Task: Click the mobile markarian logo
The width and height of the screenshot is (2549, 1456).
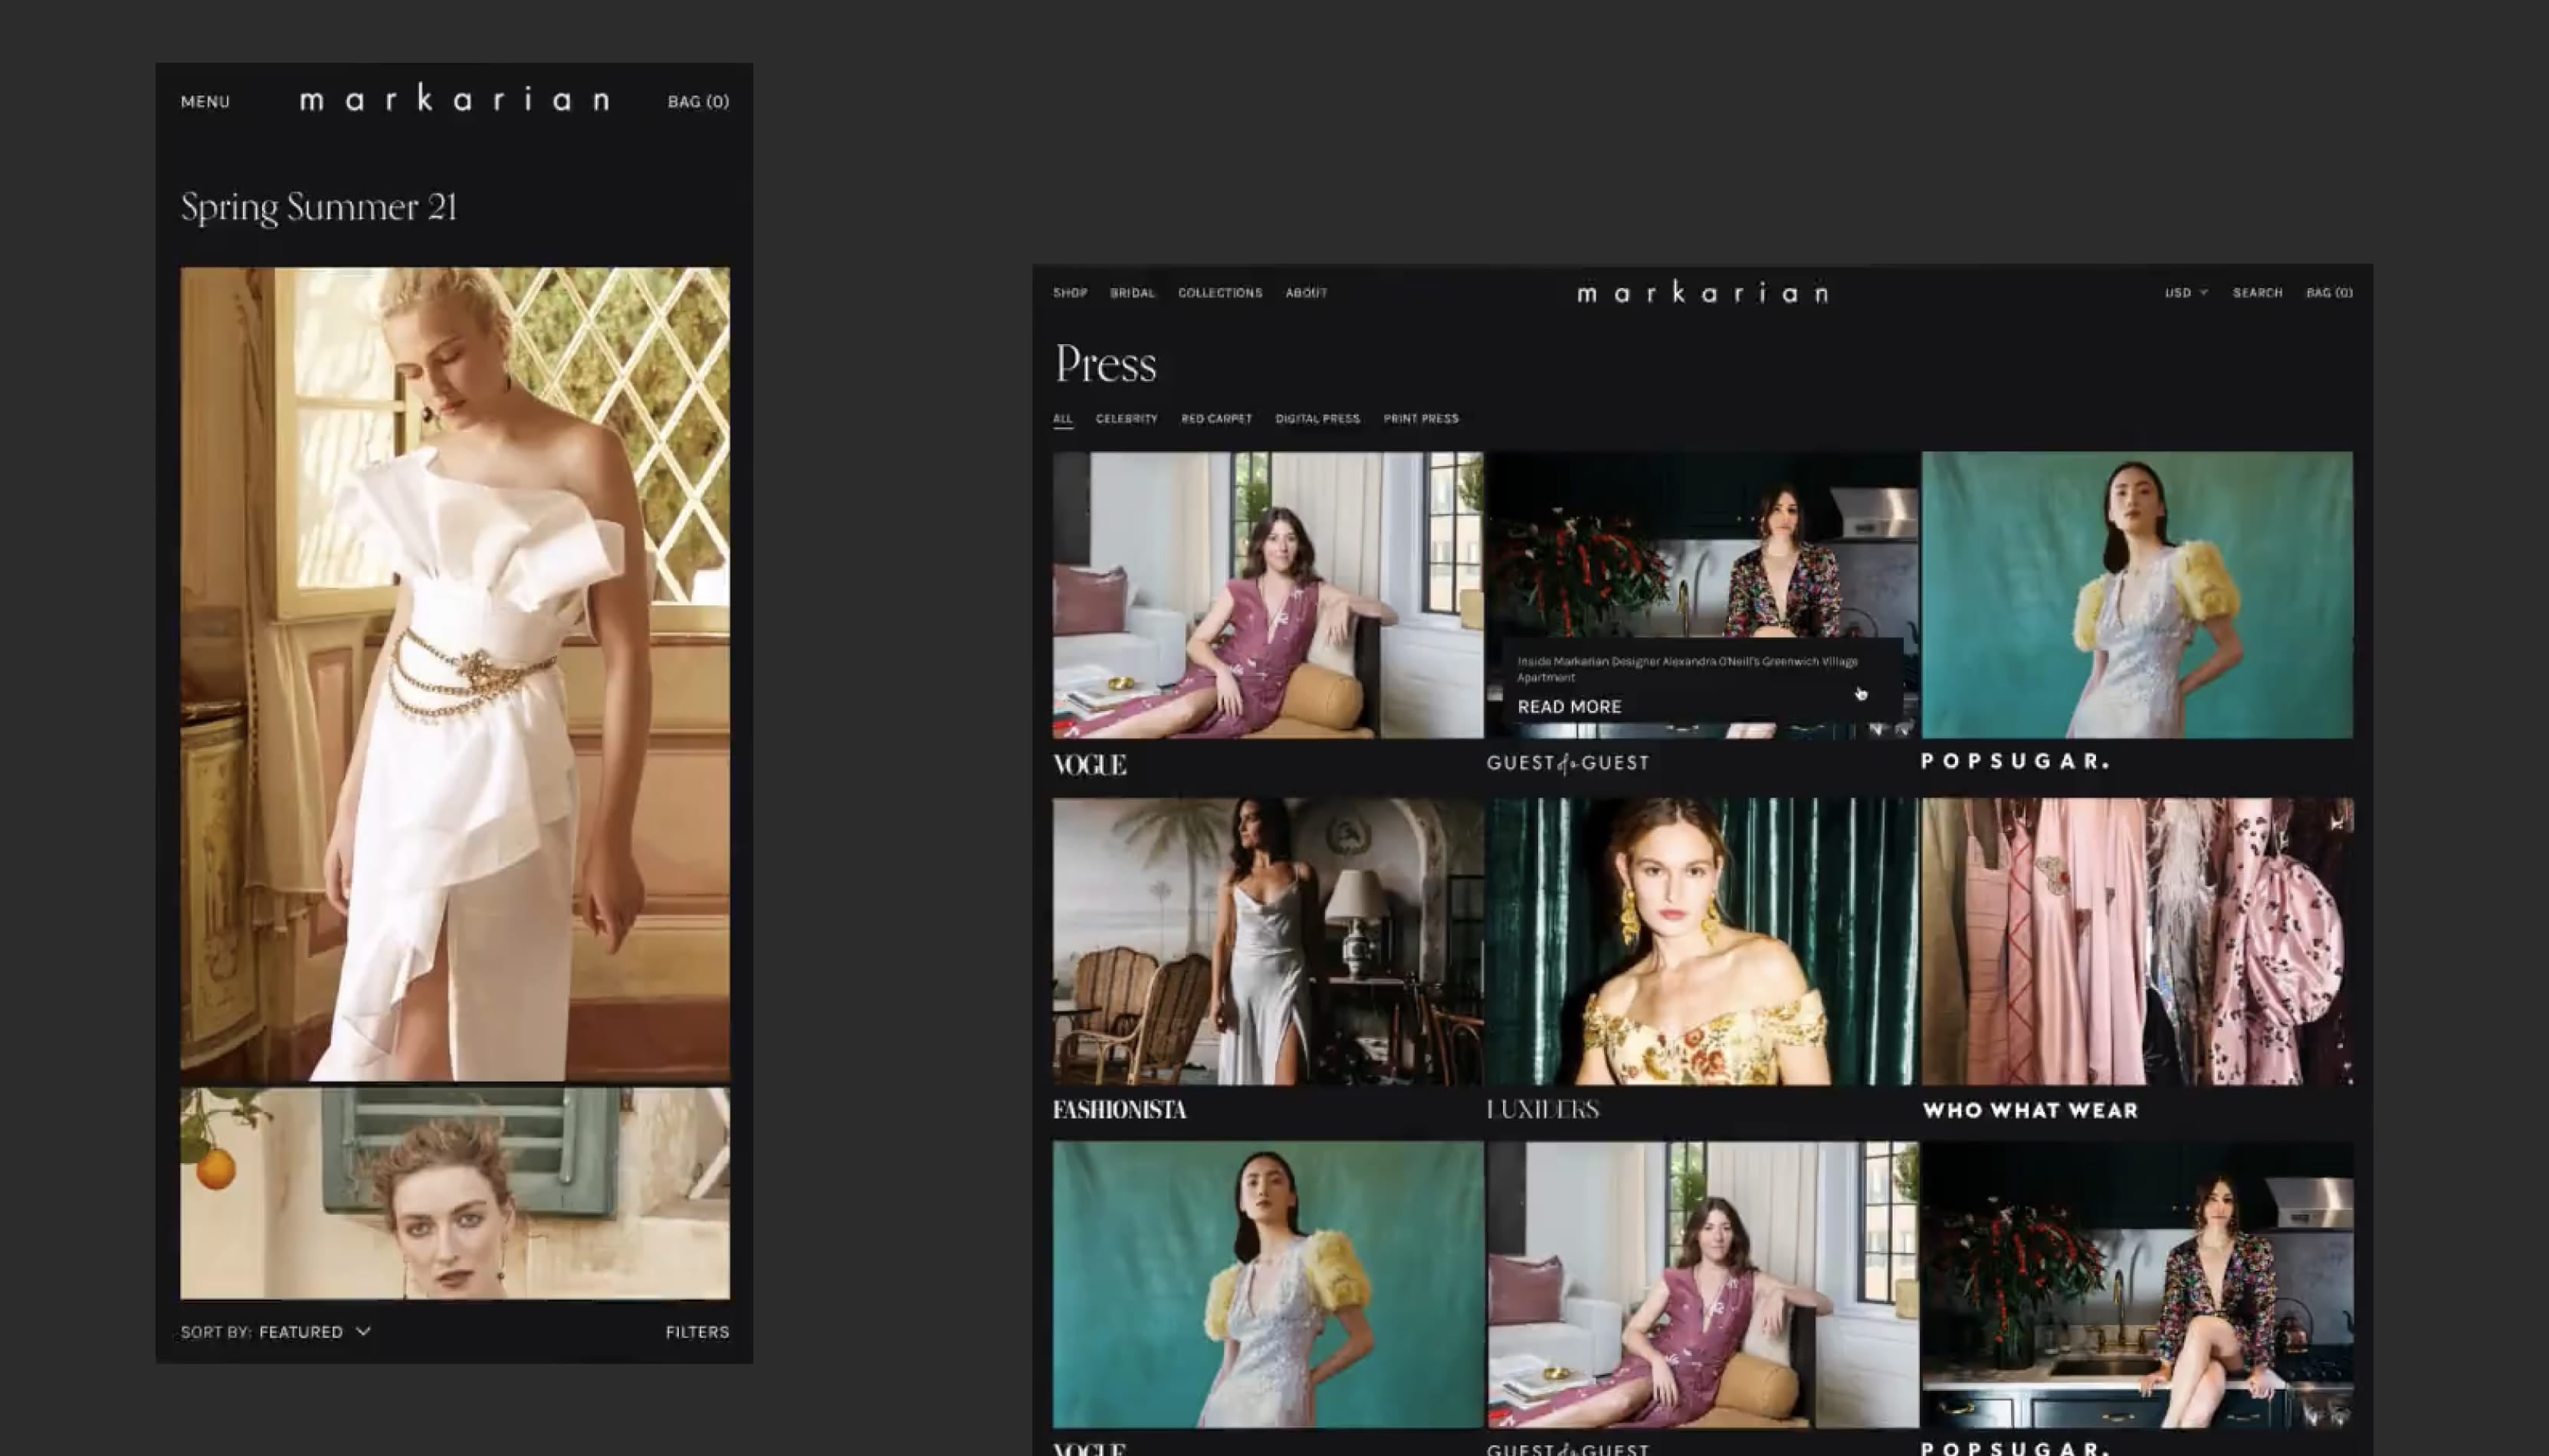Action: click(x=455, y=99)
